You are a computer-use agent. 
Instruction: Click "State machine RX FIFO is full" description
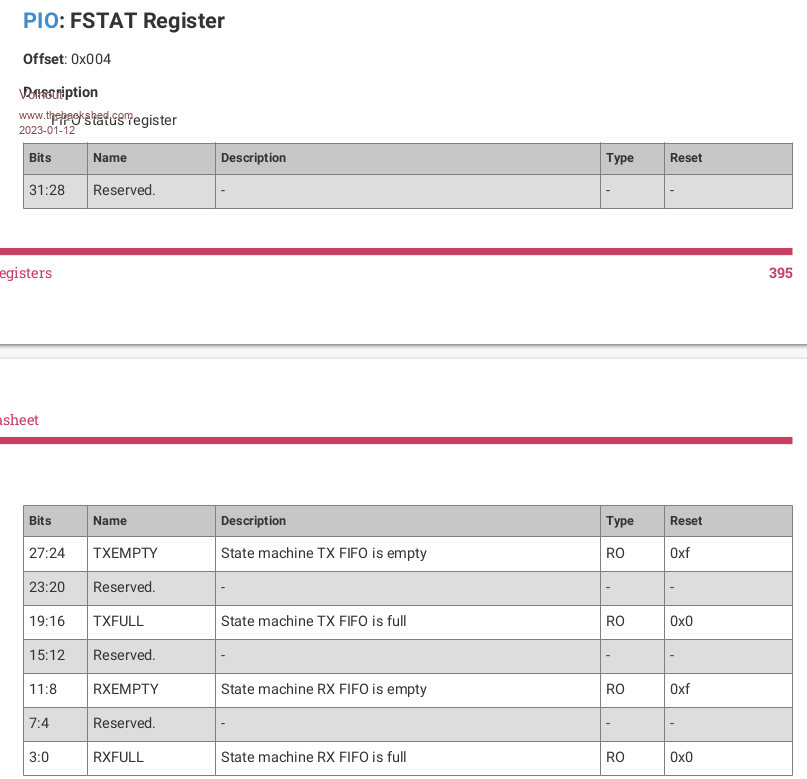point(313,757)
